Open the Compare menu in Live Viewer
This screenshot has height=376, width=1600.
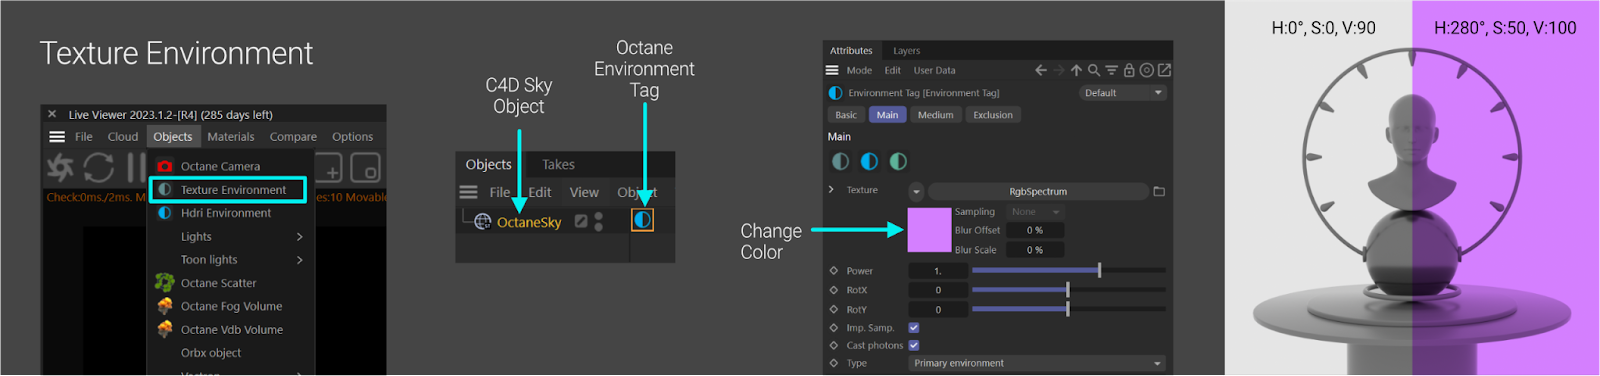293,137
